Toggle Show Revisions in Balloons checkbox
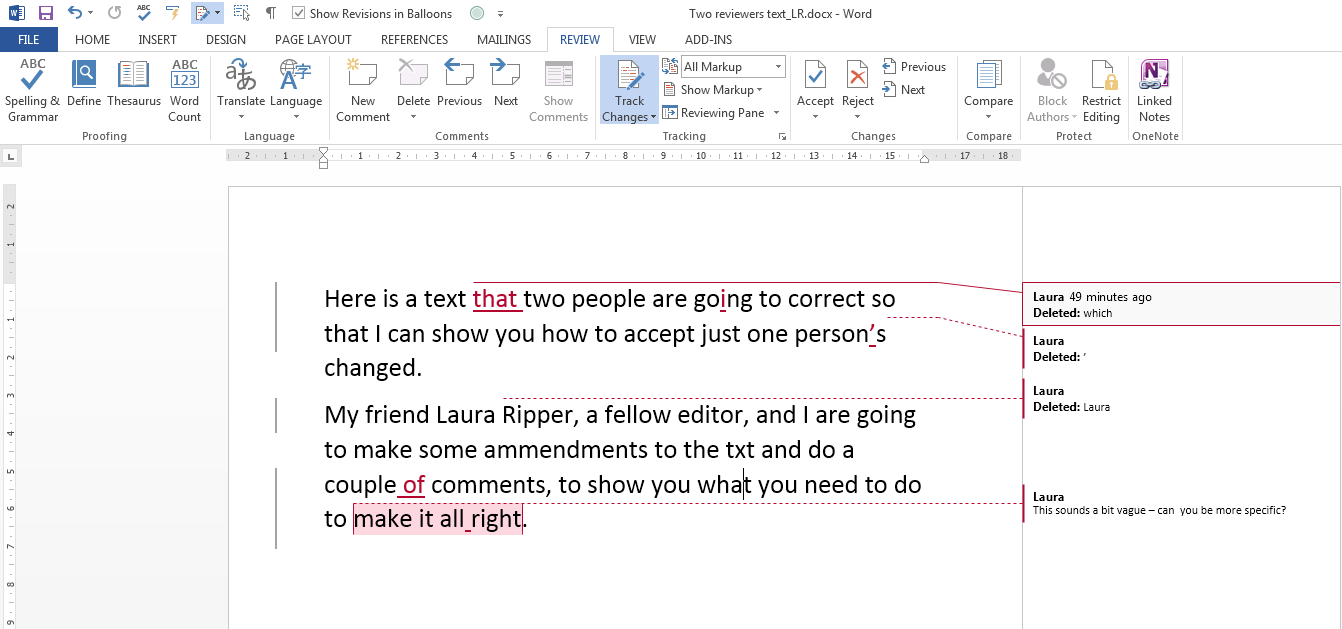This screenshot has height=629, width=1342. coord(299,14)
